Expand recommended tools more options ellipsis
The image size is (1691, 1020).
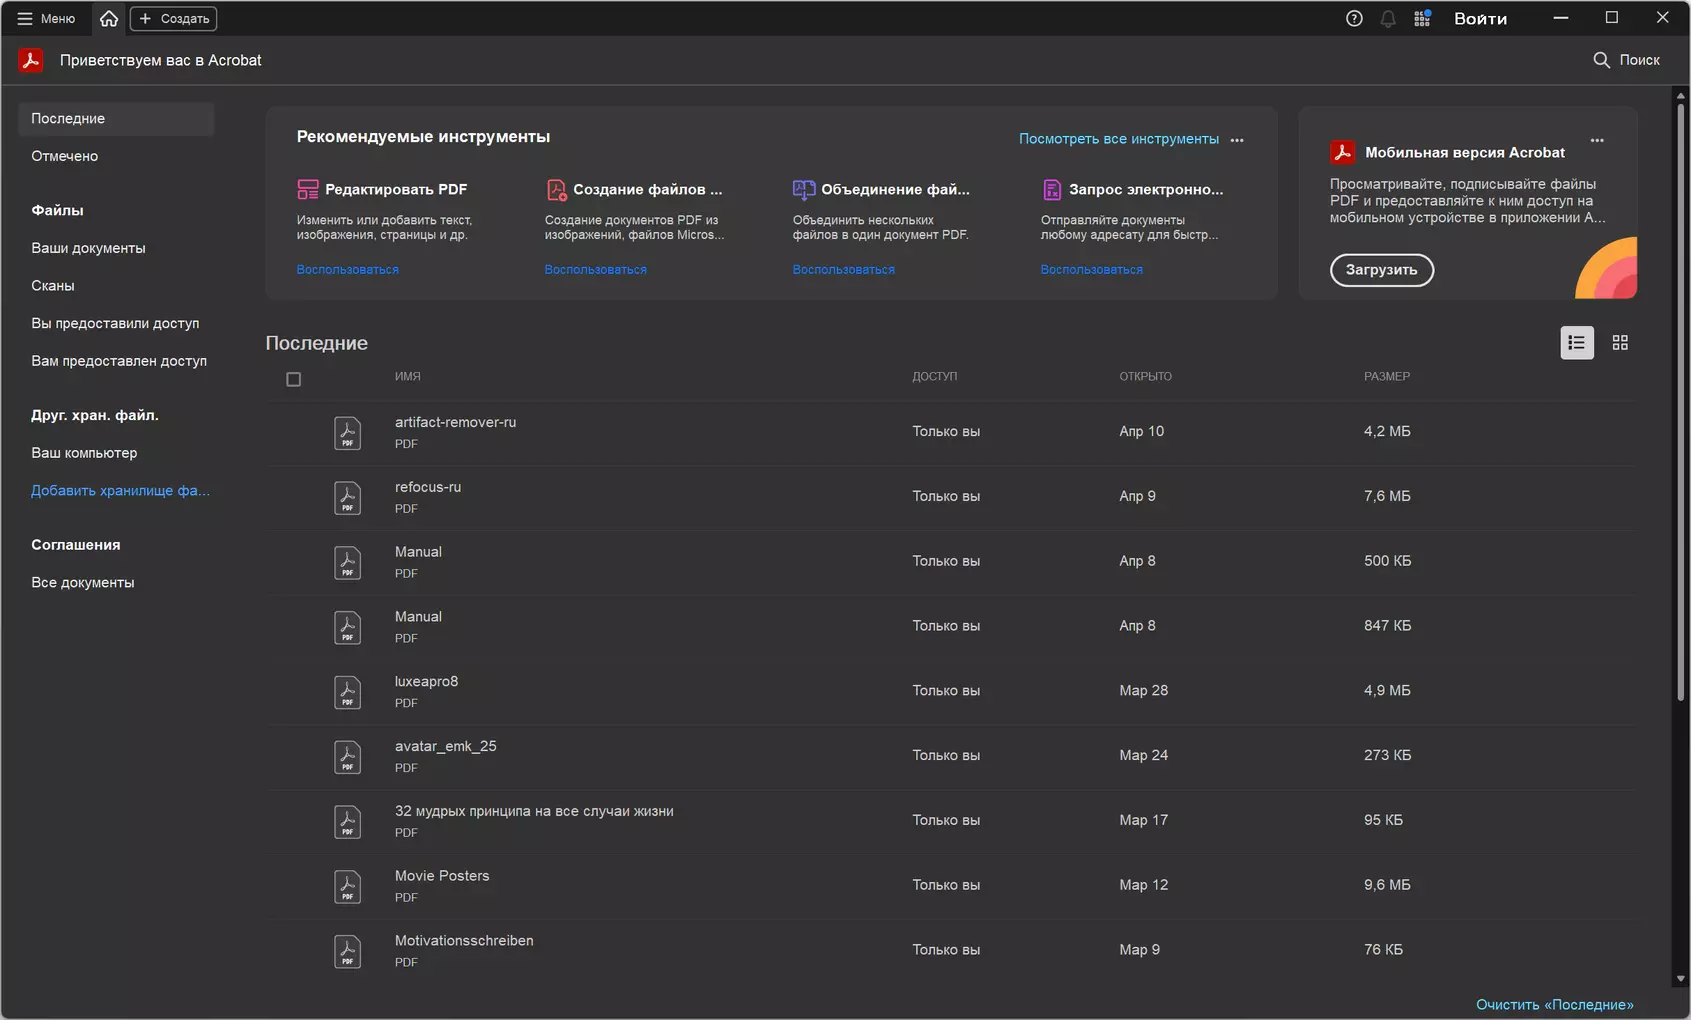pyautogui.click(x=1237, y=140)
